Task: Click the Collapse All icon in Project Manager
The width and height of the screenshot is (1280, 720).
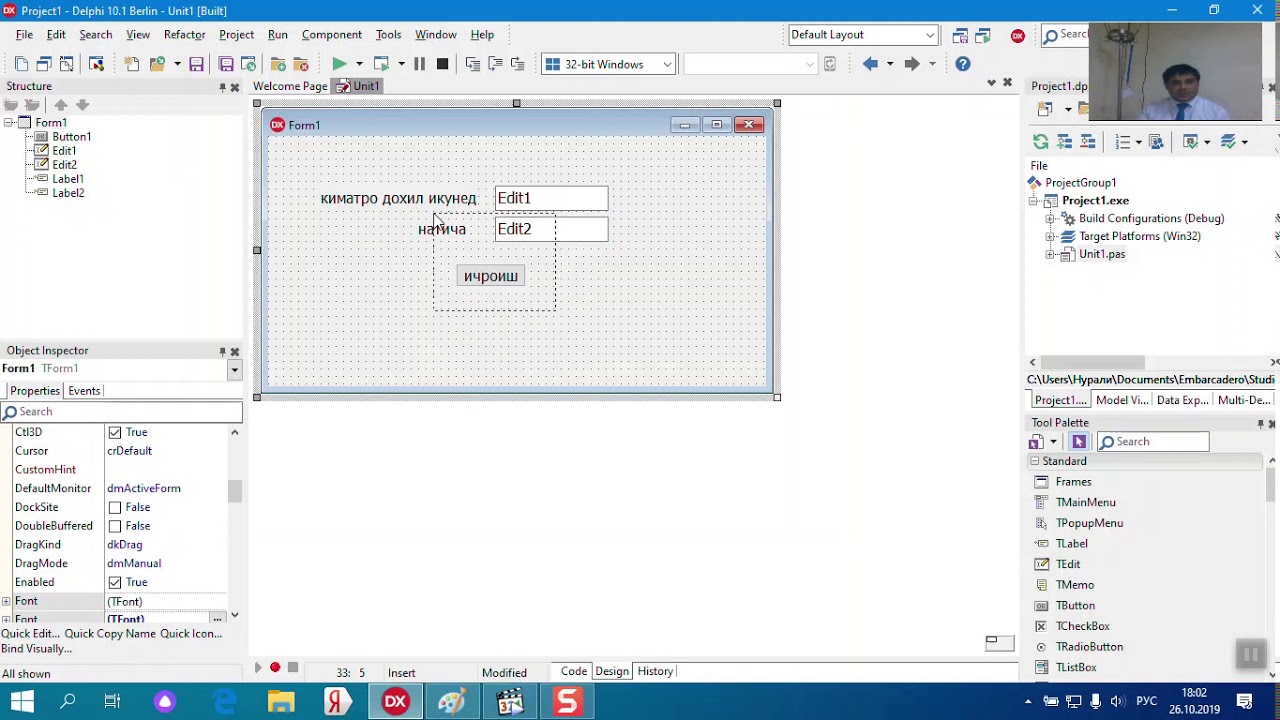Action: coord(1086,142)
